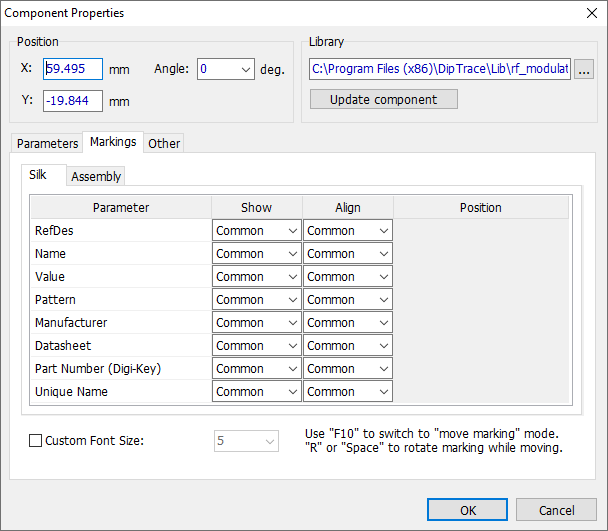Switch to the Parameters tab
The height and width of the screenshot is (531, 608).
(x=47, y=143)
